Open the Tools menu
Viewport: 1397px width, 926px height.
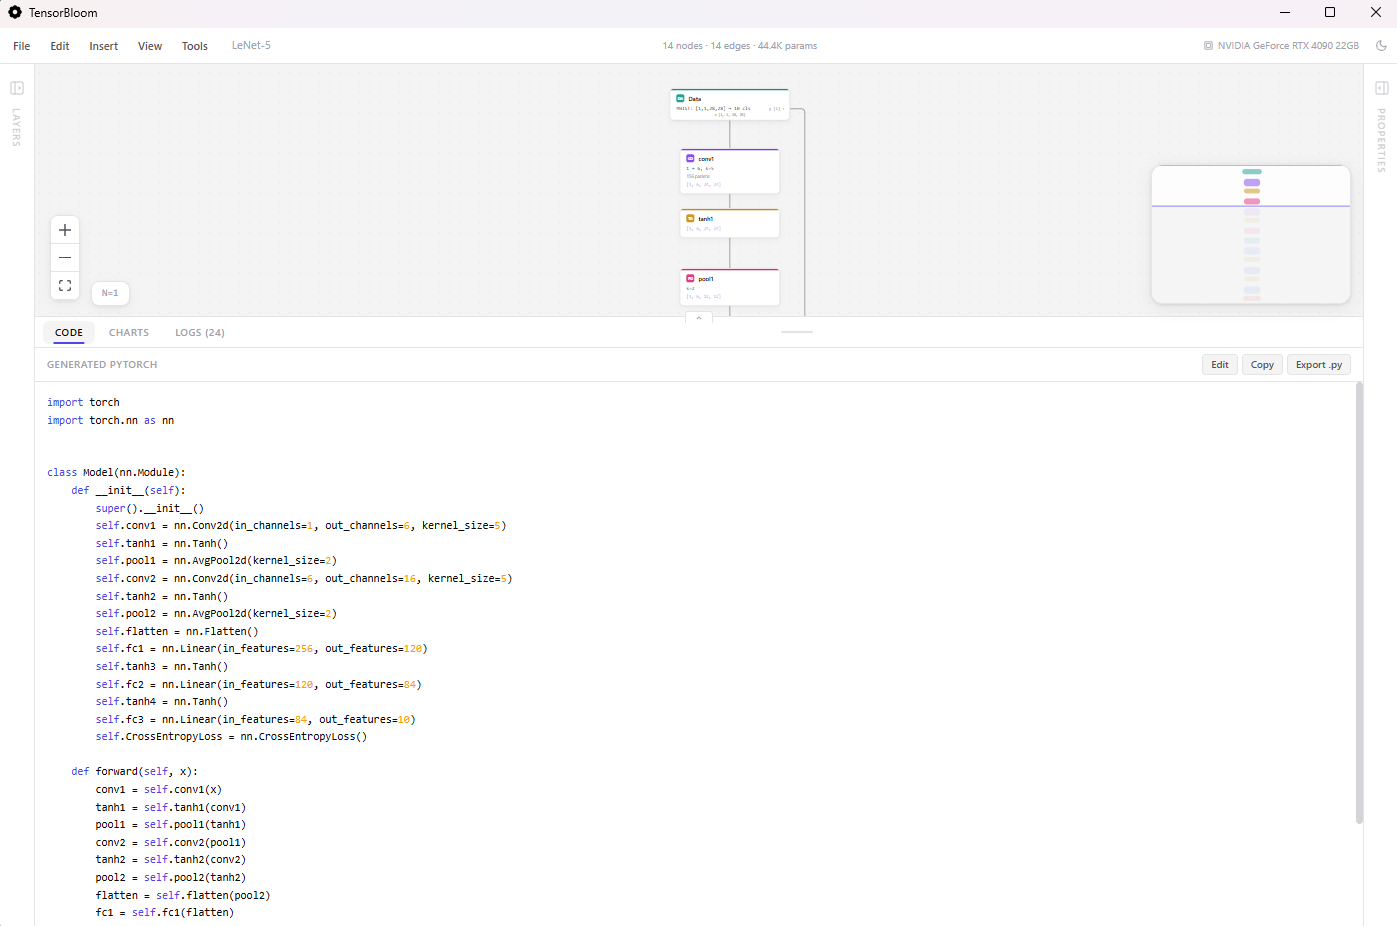(194, 46)
